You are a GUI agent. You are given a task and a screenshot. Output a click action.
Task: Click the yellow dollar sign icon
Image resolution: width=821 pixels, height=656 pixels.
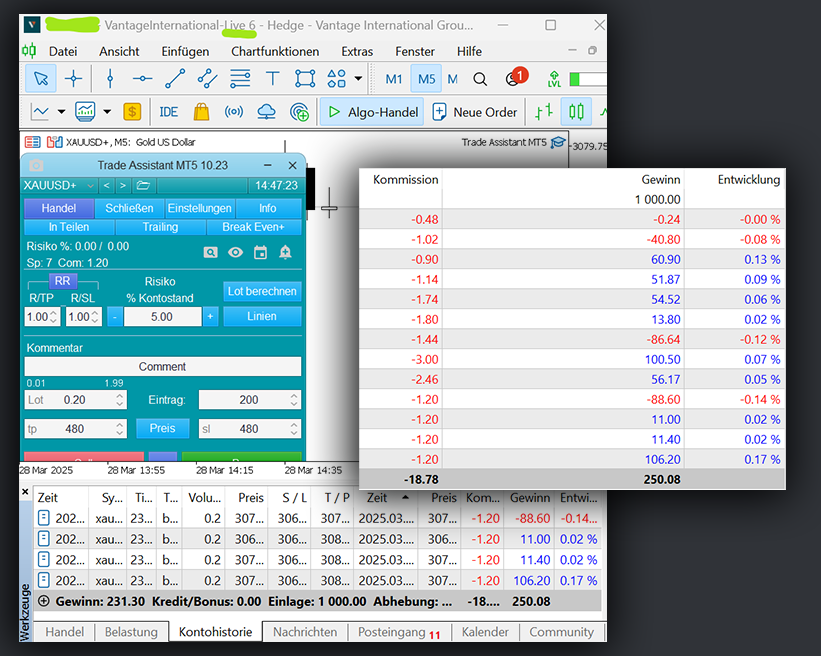click(132, 112)
